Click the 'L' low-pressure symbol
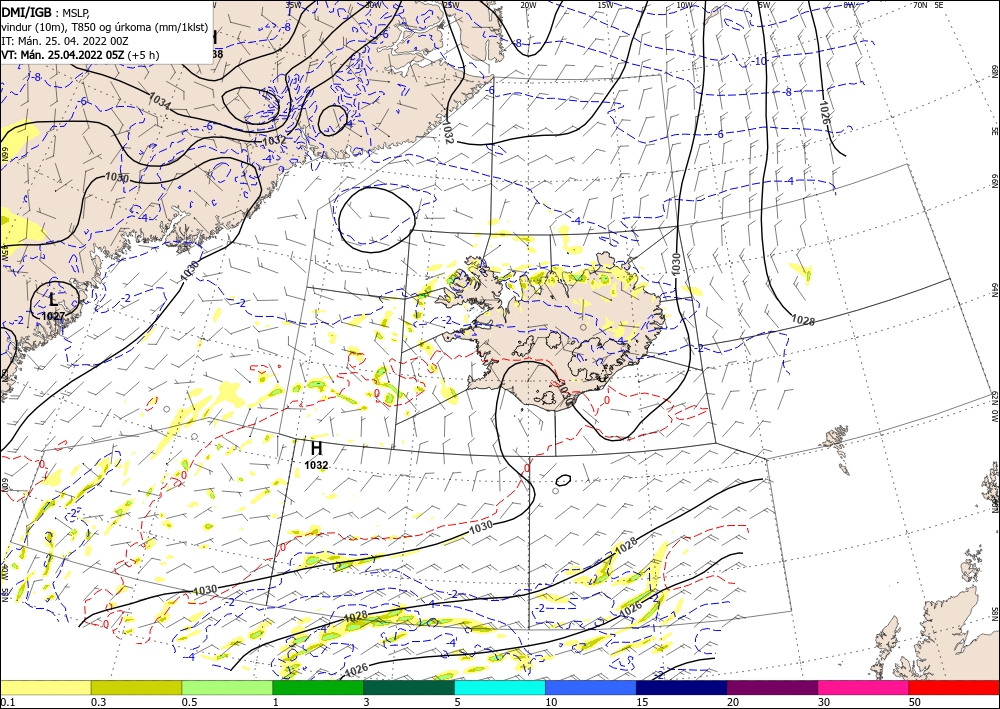 click(54, 298)
